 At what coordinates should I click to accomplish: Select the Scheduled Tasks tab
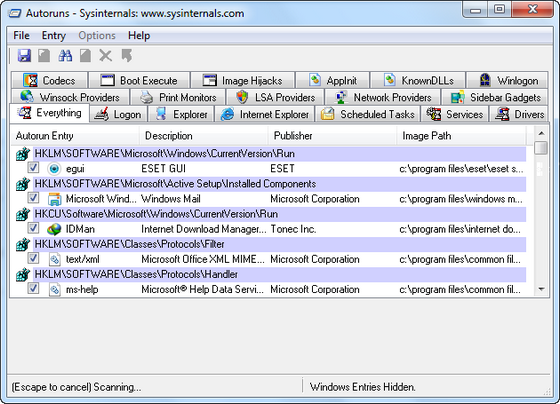pyautogui.click(x=368, y=114)
